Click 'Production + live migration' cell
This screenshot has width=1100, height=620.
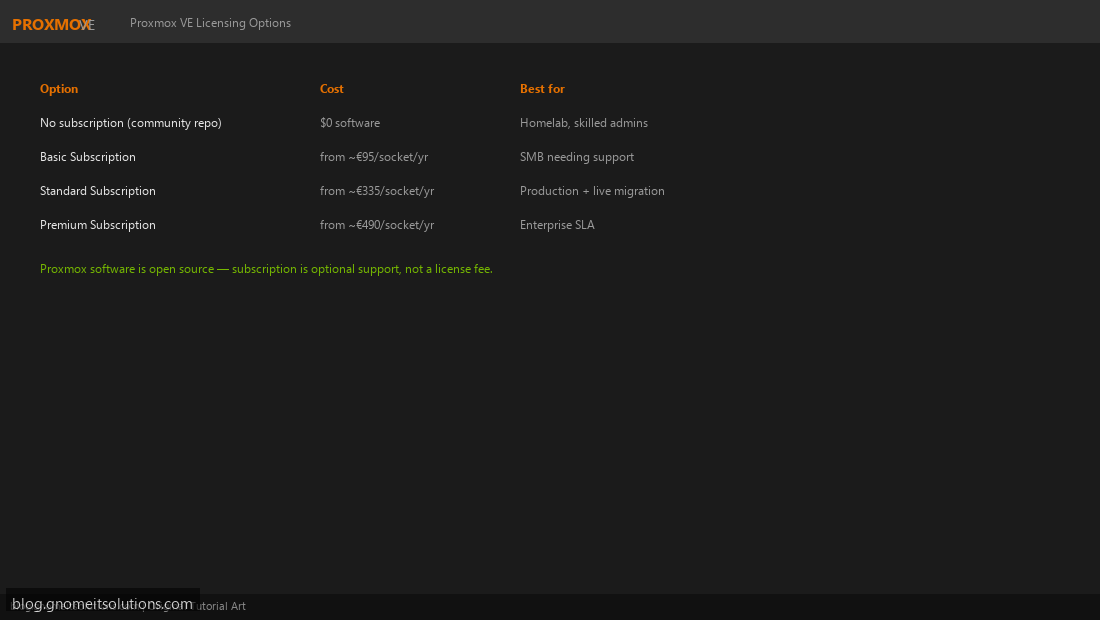pyautogui.click(x=592, y=191)
